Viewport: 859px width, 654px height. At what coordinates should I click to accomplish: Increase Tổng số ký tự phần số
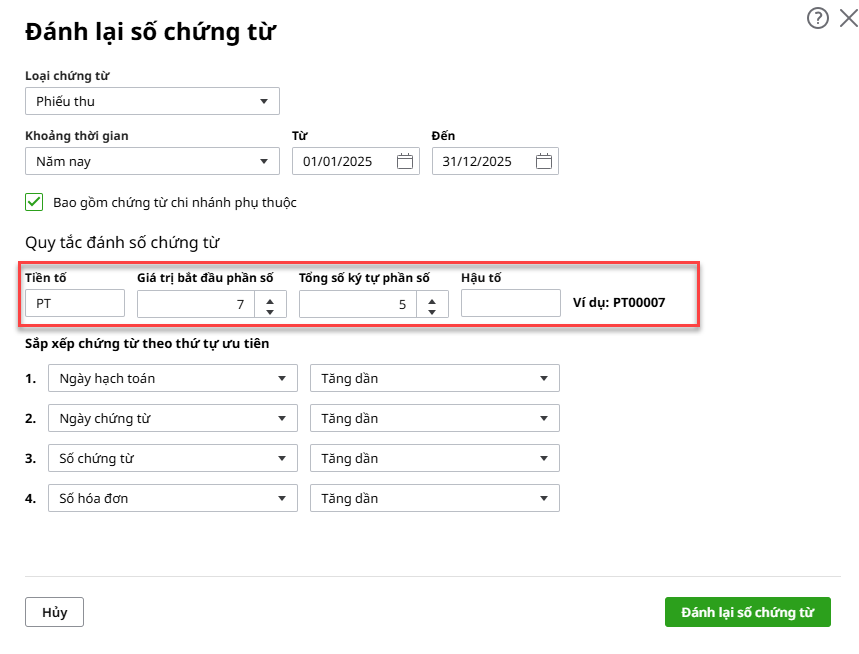click(432, 298)
